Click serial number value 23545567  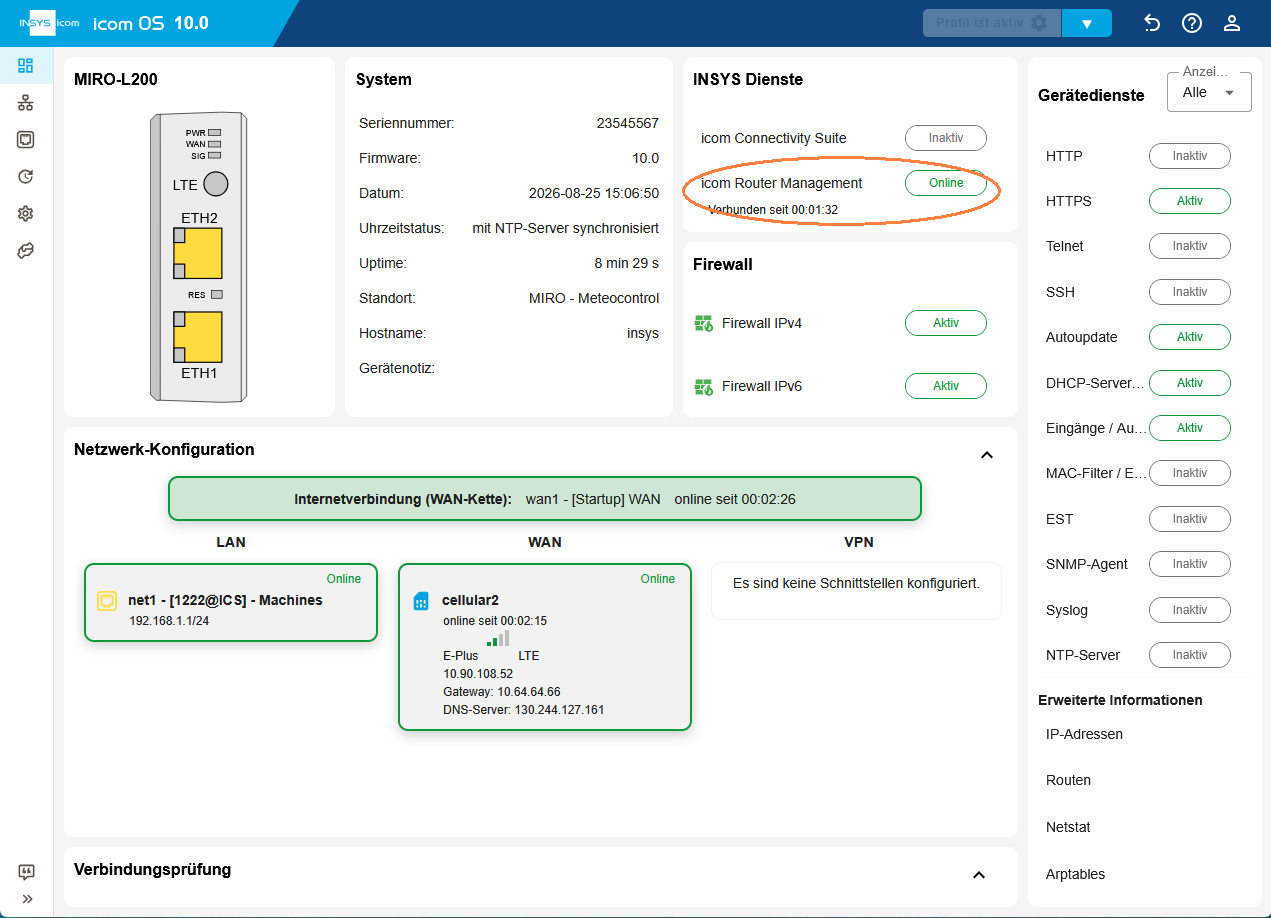point(628,123)
